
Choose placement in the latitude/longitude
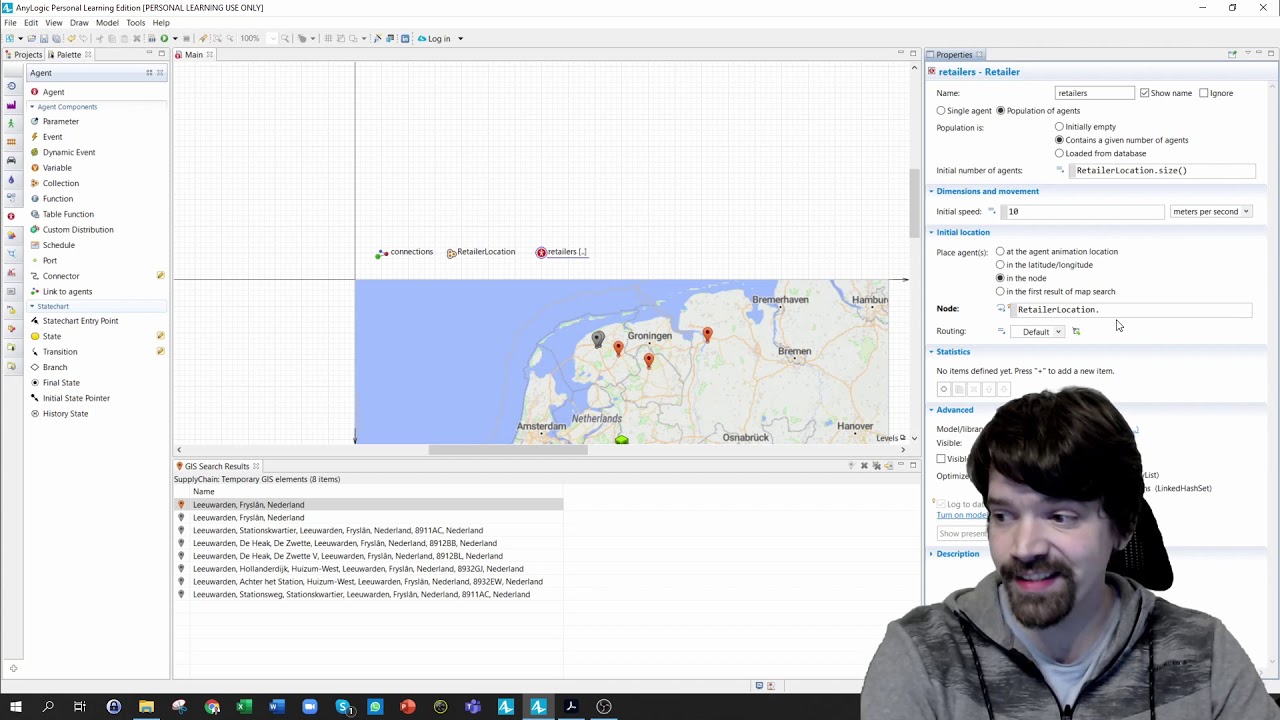(1000, 265)
